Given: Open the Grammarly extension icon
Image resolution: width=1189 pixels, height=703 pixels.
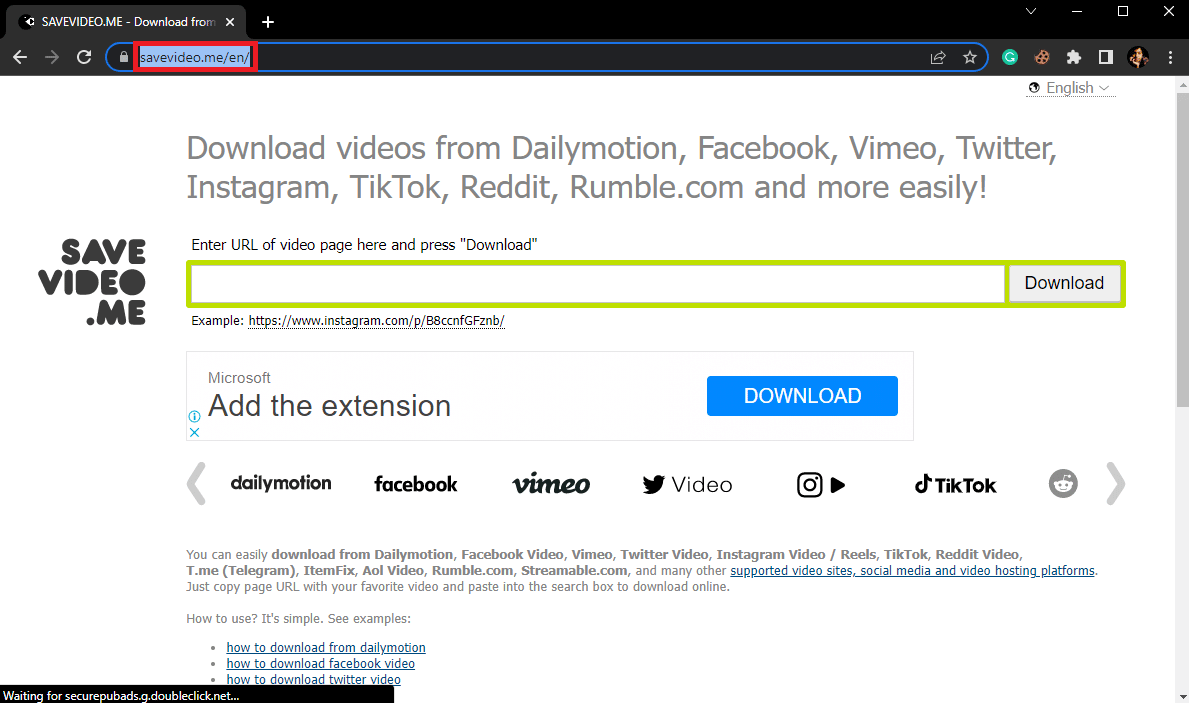Looking at the screenshot, I should point(1010,57).
